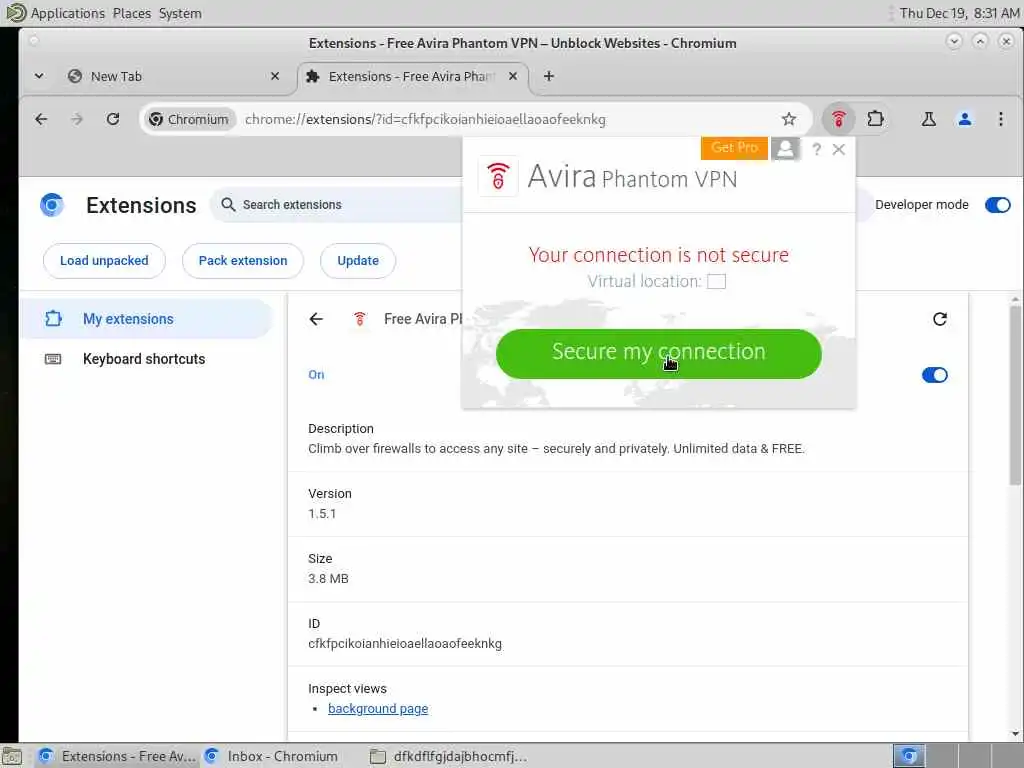Click the browser forward arrow
Image resolution: width=1024 pixels, height=768 pixels.
pyautogui.click(x=77, y=119)
